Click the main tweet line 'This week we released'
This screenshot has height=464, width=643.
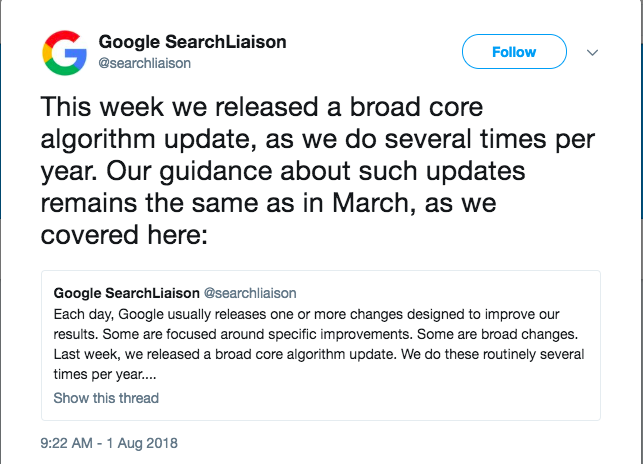click(x=262, y=107)
